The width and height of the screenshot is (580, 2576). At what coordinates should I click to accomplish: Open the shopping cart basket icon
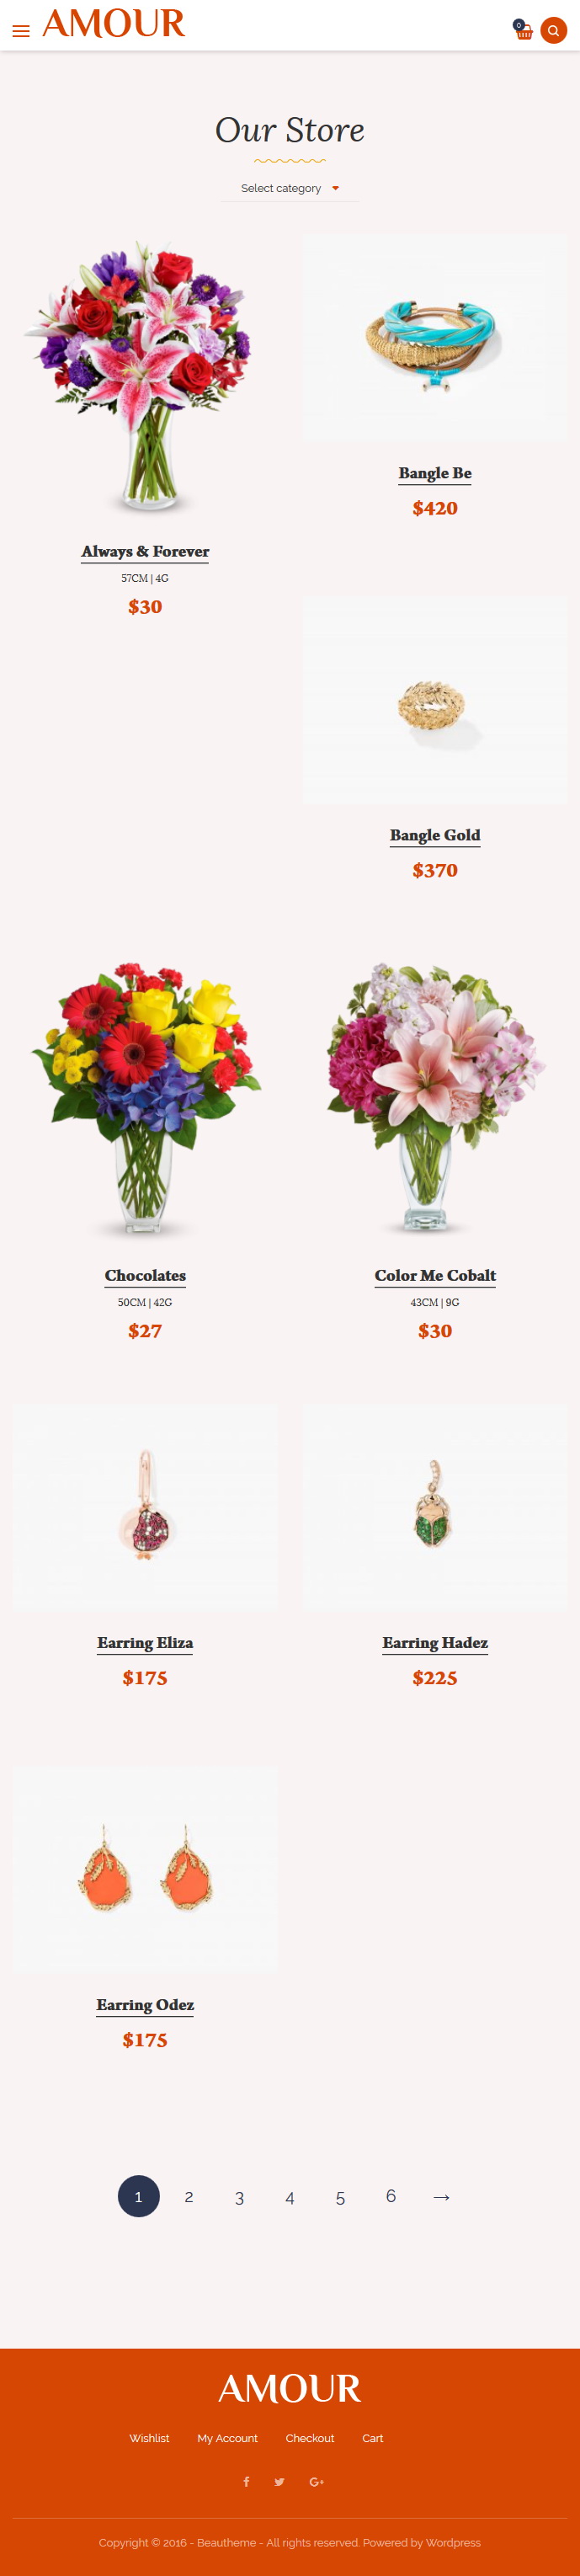pos(523,31)
